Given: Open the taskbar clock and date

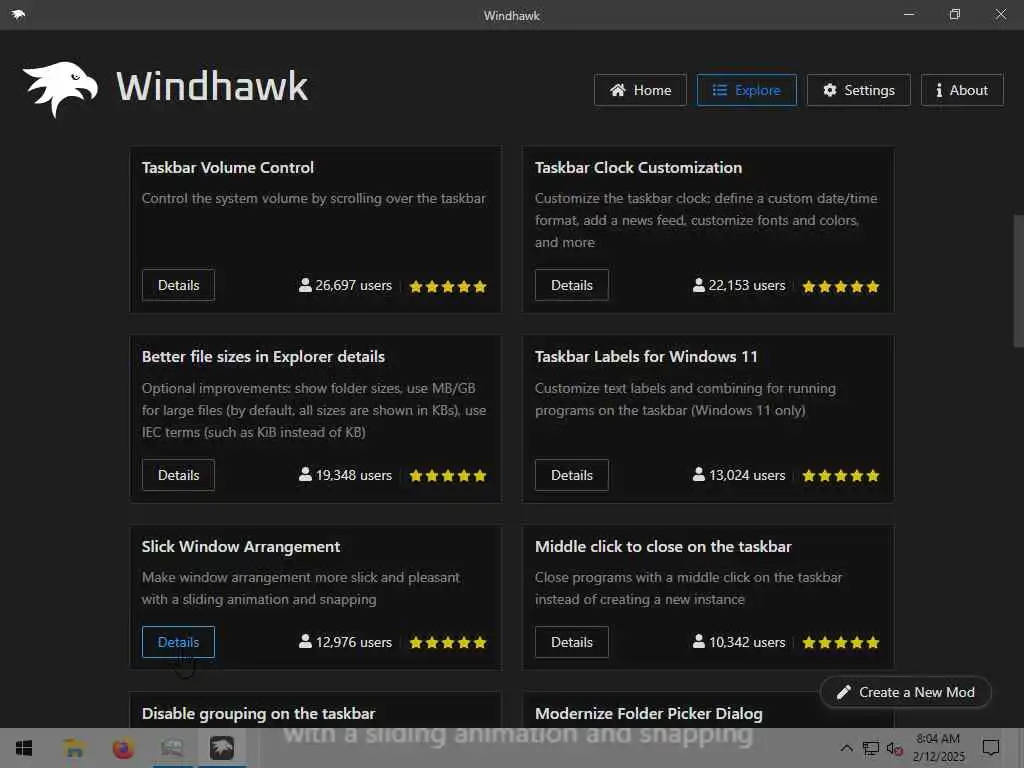Looking at the screenshot, I should tap(938, 748).
